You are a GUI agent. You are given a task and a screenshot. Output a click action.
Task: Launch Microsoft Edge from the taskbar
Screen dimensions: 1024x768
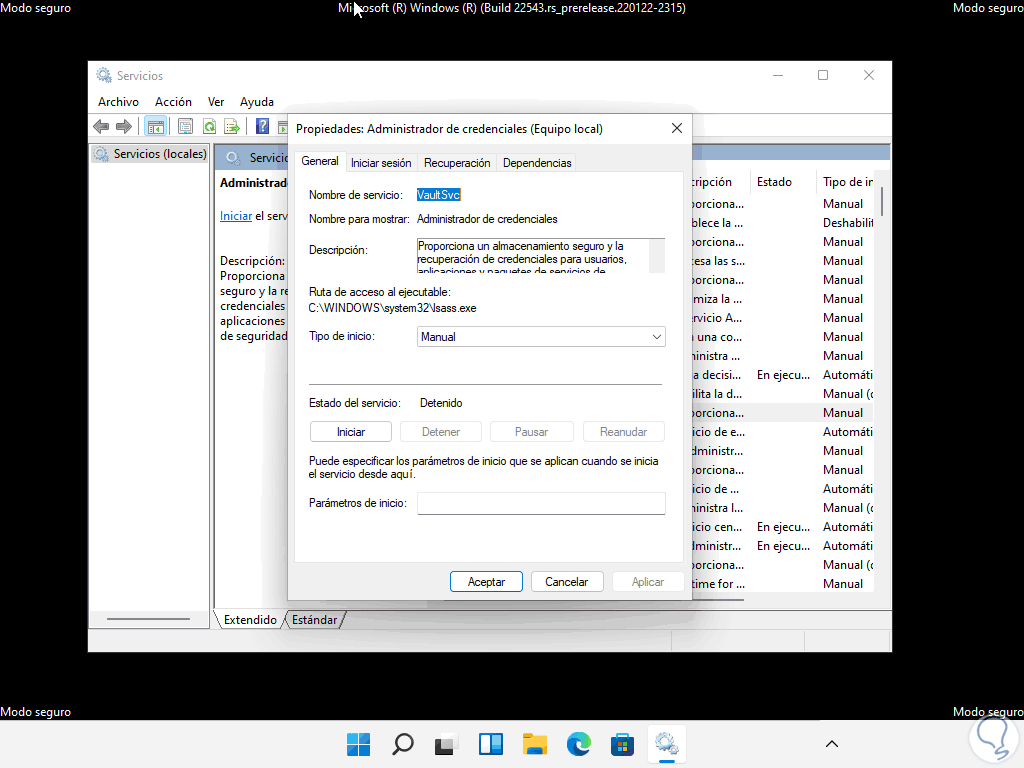579,744
